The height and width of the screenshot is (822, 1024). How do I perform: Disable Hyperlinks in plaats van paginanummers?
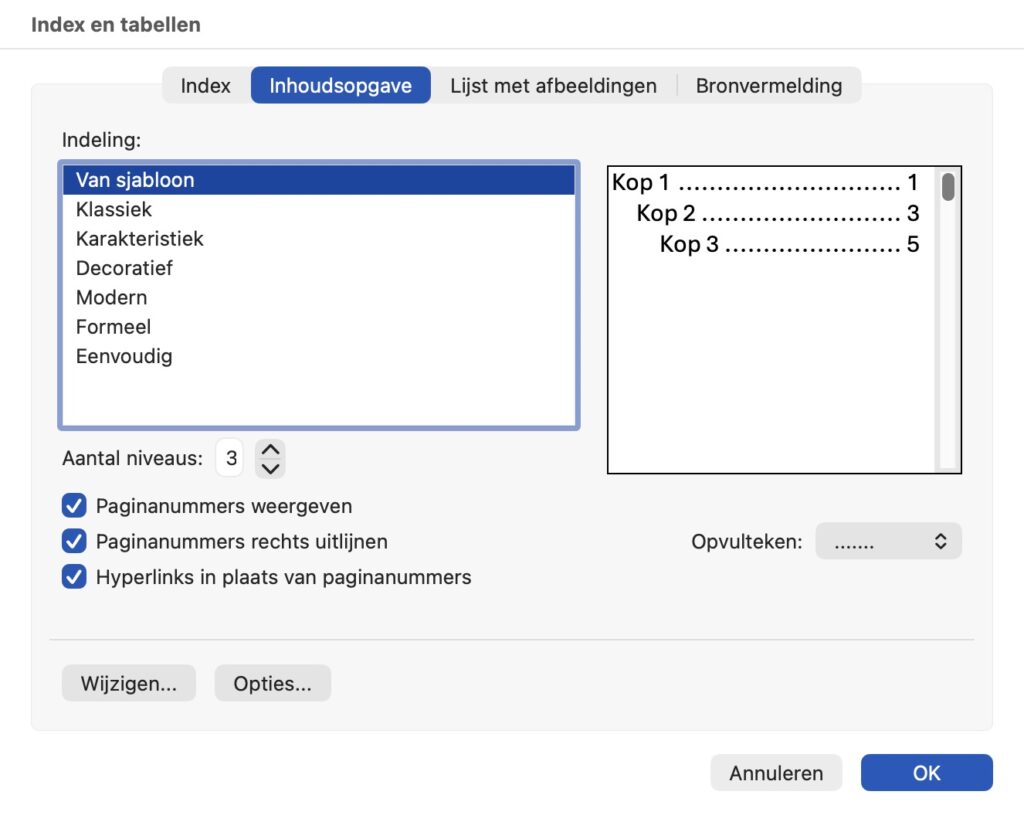(74, 577)
